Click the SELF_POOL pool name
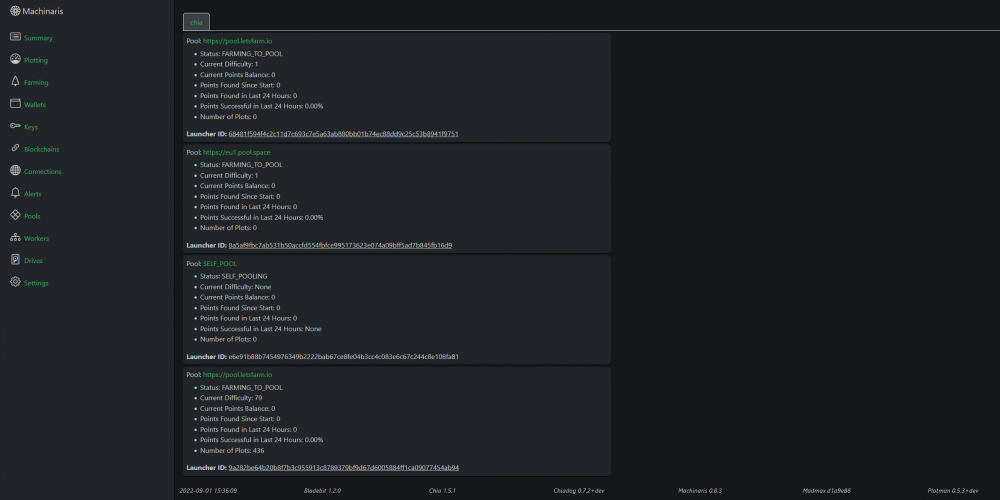This screenshot has width=1000, height=500. coord(220,263)
